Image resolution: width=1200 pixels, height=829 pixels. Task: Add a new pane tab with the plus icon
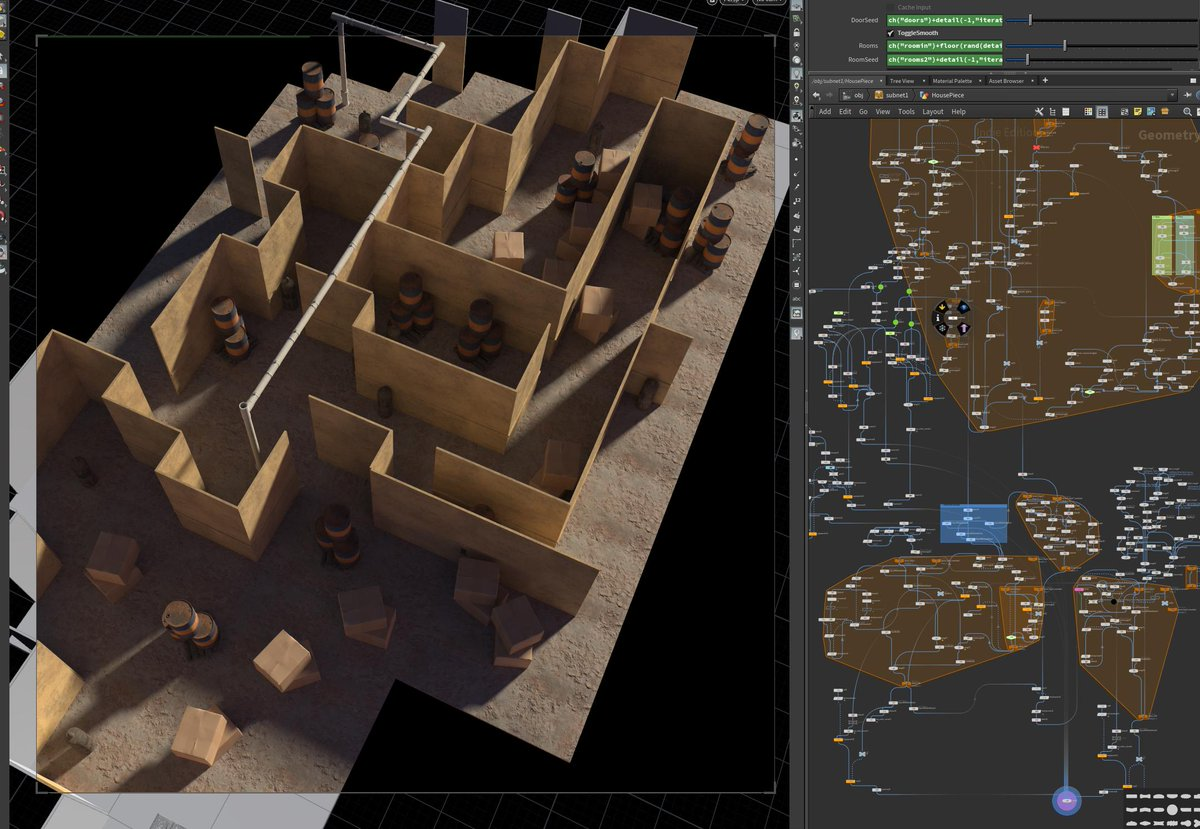pyautogui.click(x=1045, y=80)
